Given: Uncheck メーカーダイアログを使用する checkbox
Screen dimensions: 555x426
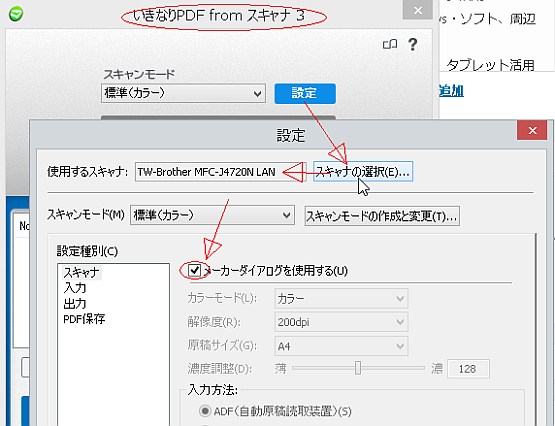Looking at the screenshot, I should click(194, 270).
